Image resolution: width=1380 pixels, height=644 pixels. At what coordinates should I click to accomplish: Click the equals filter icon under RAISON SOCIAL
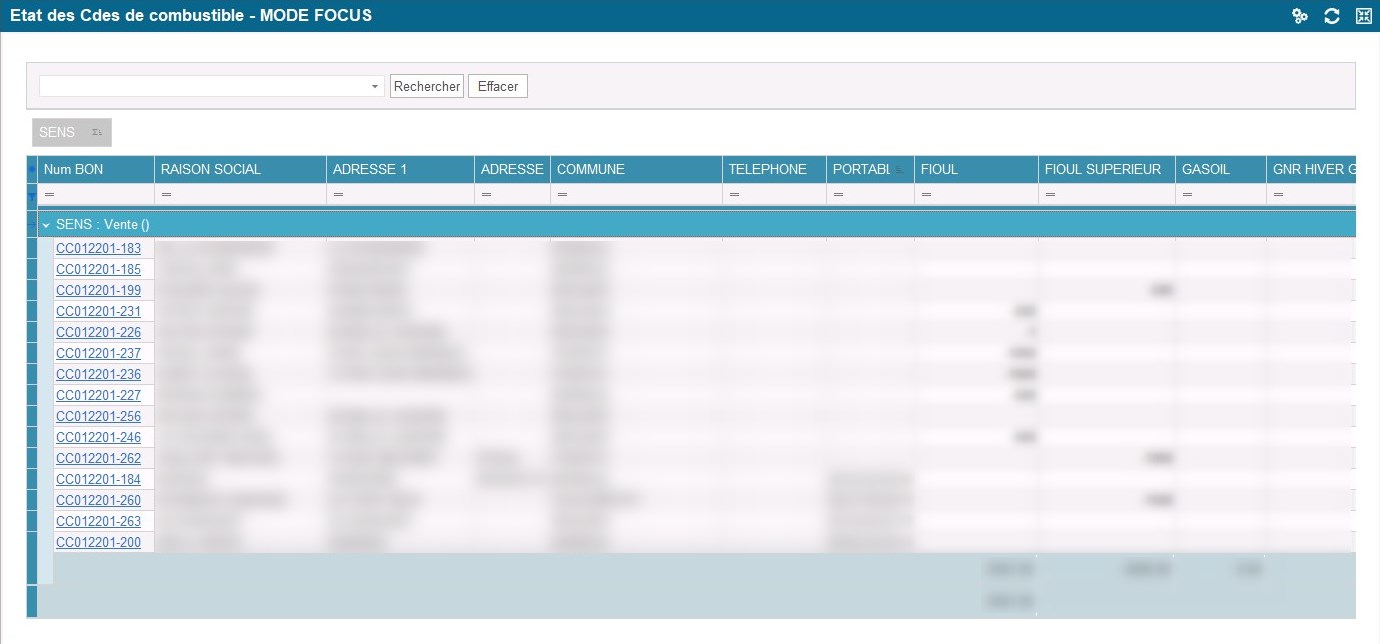(164, 194)
